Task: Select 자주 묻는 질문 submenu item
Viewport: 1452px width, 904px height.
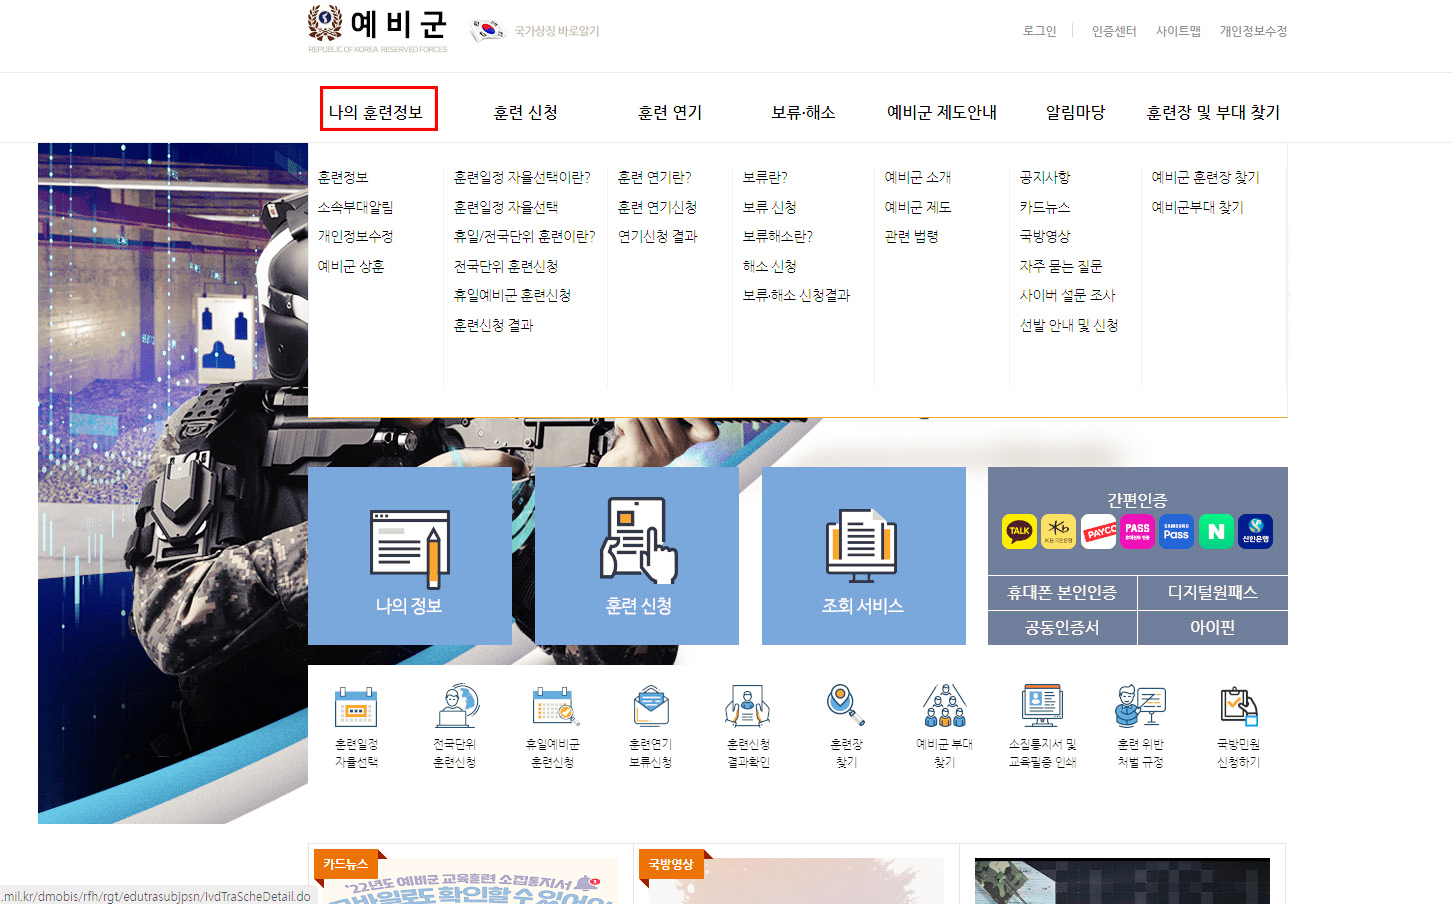Action: point(1061,266)
